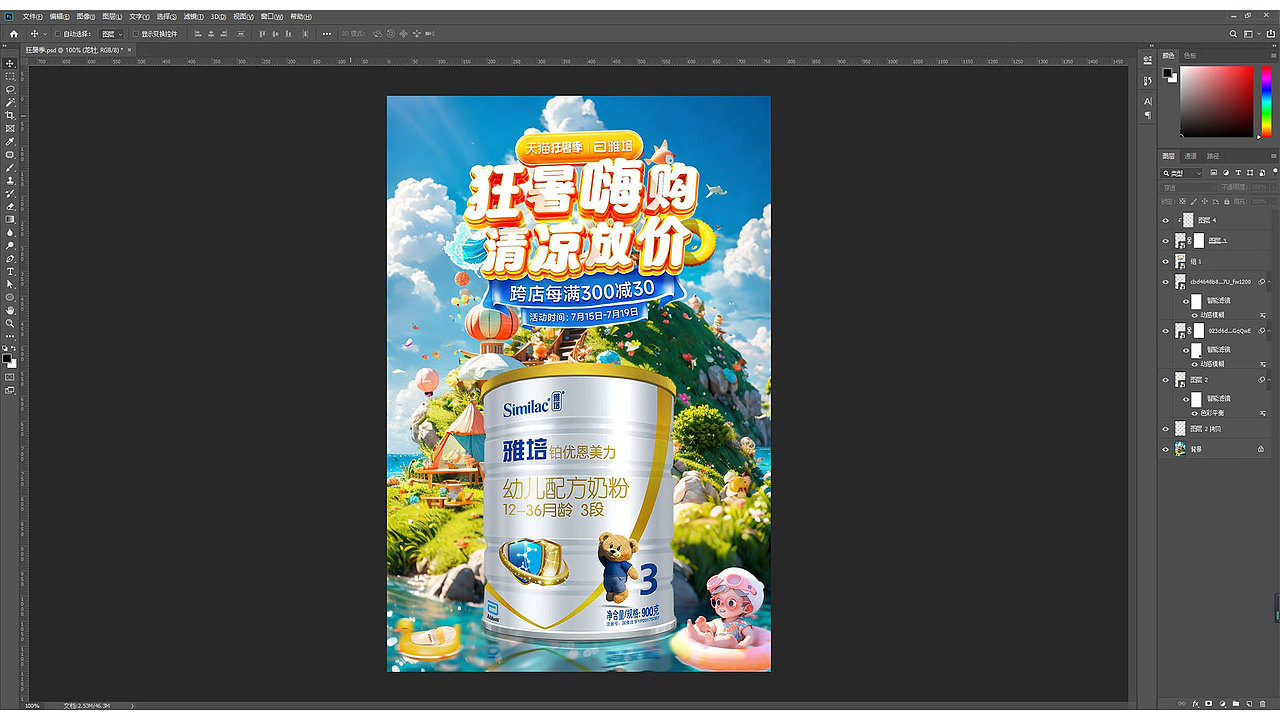Click the 背景 layer thumbnail

1181,449
